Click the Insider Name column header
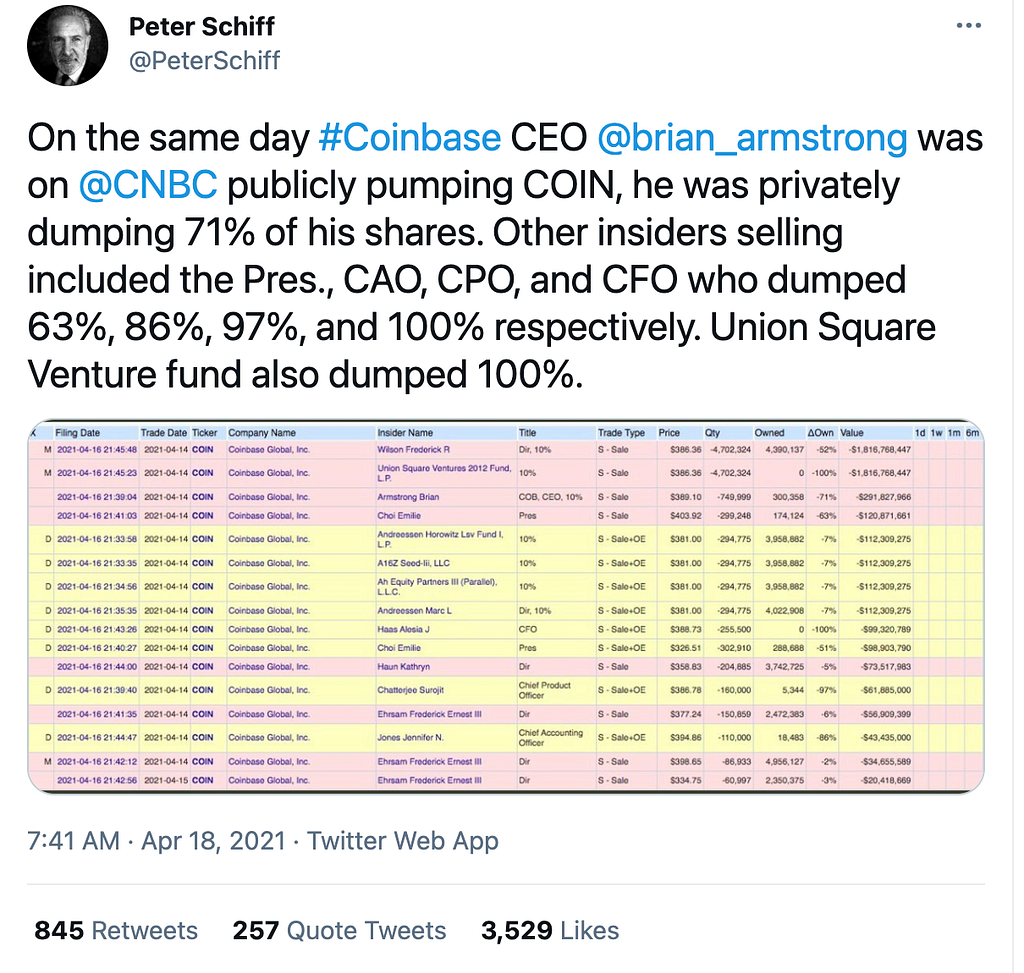The height and width of the screenshot is (973, 1024). [x=405, y=433]
